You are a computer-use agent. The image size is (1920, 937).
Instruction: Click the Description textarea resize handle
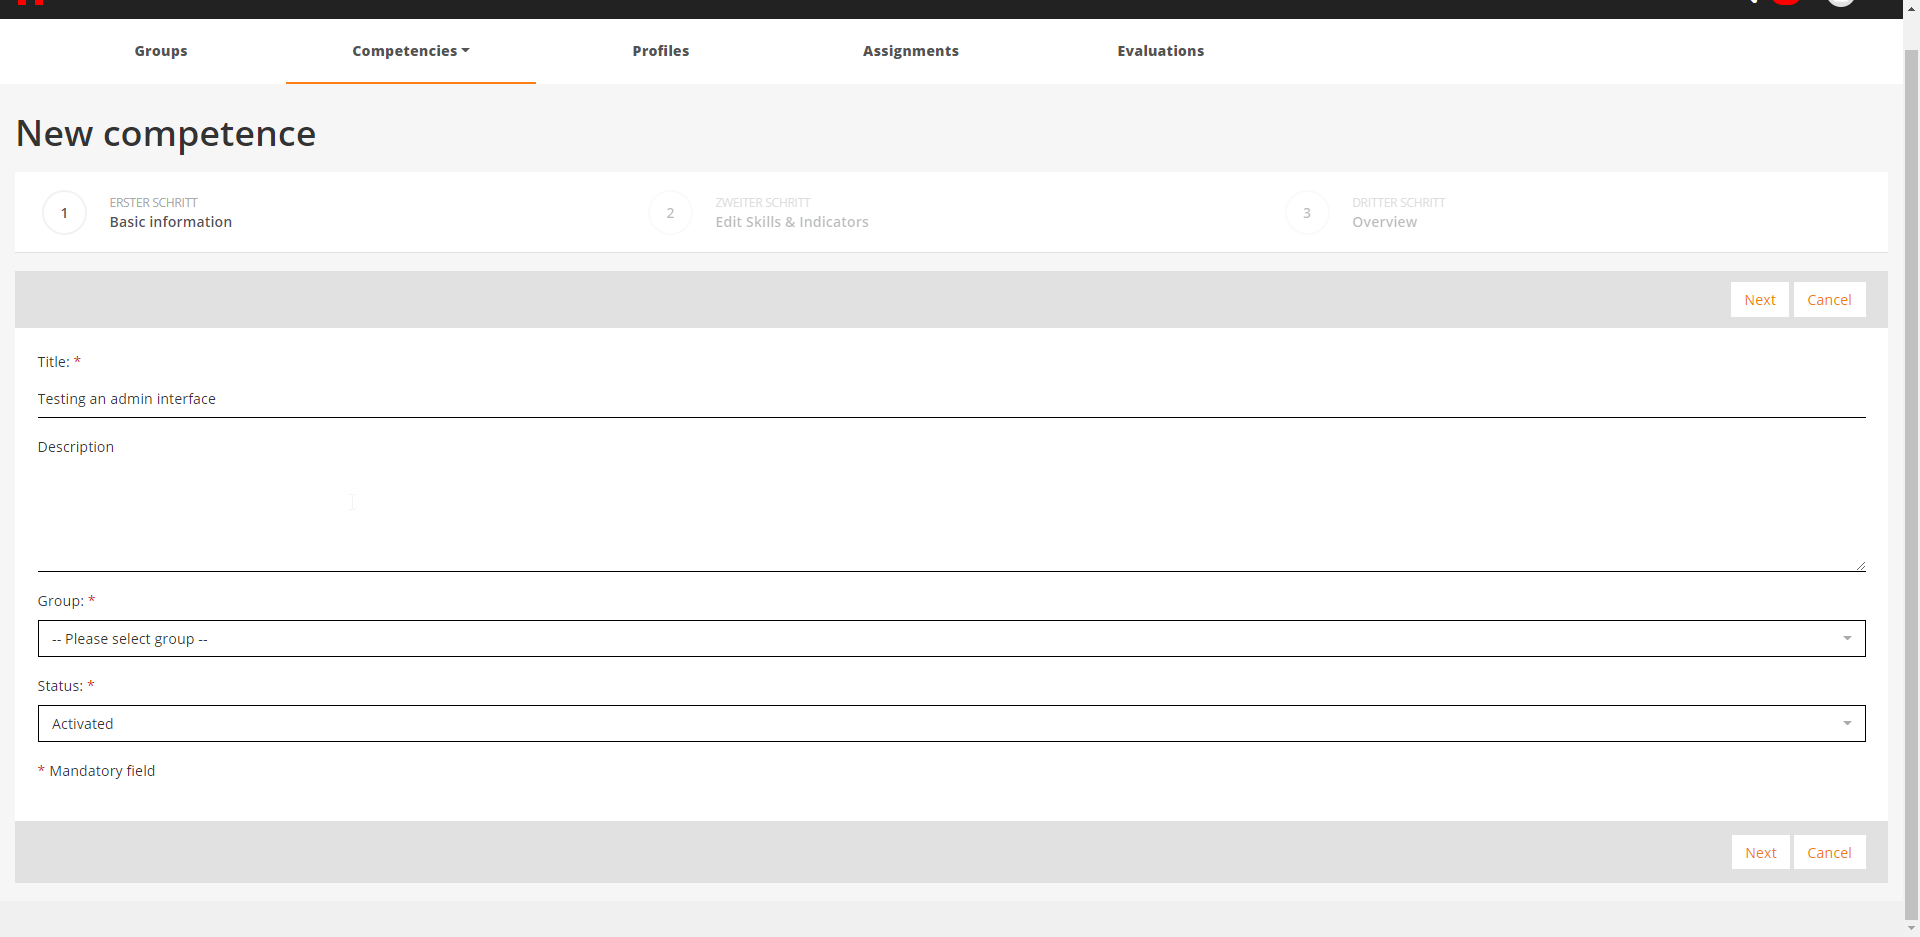pos(1860,566)
